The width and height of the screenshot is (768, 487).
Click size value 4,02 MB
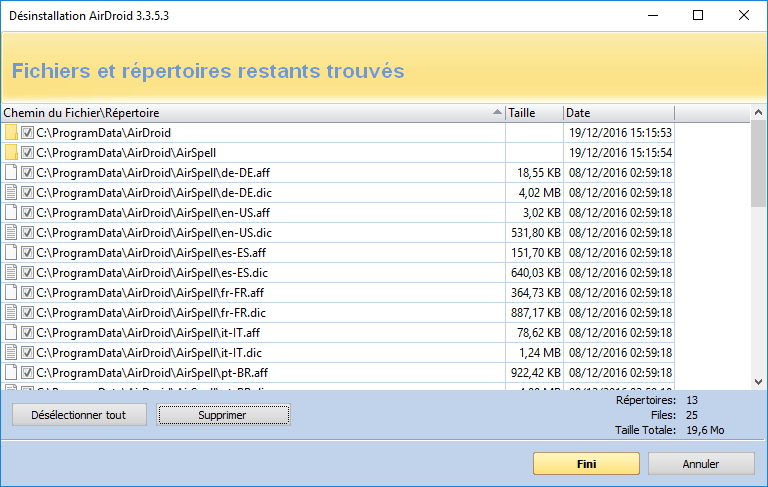coord(540,193)
